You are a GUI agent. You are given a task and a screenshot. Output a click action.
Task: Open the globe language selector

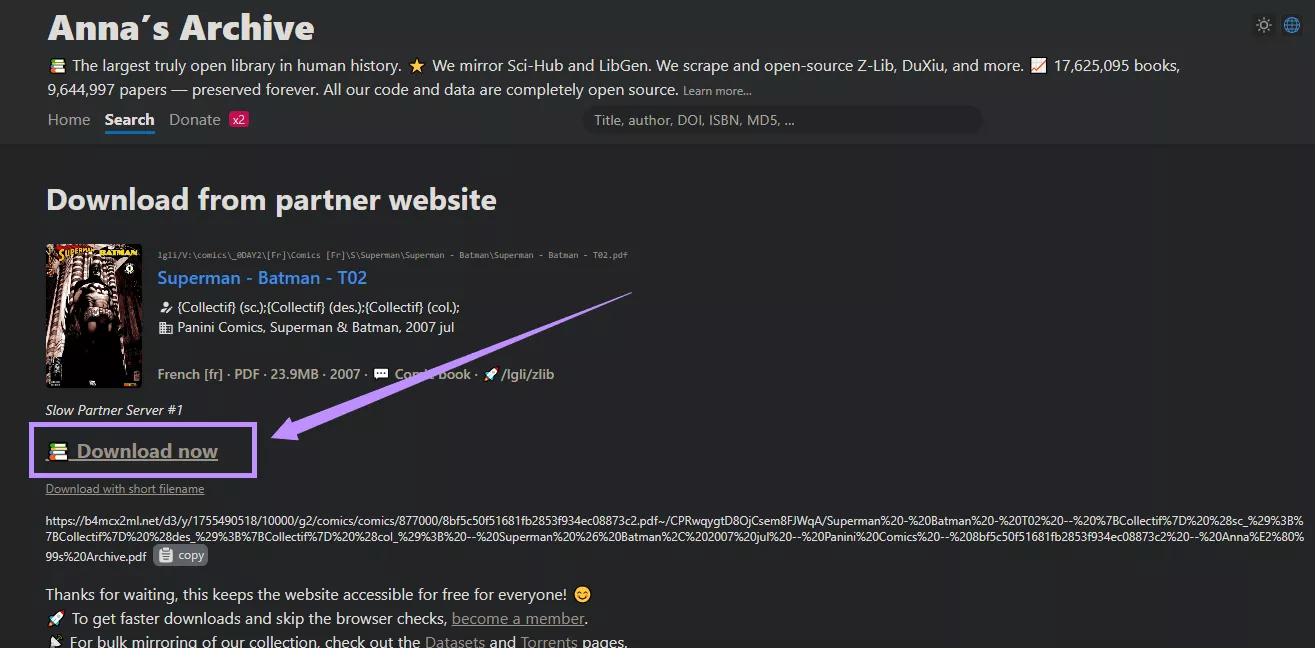(1291, 25)
